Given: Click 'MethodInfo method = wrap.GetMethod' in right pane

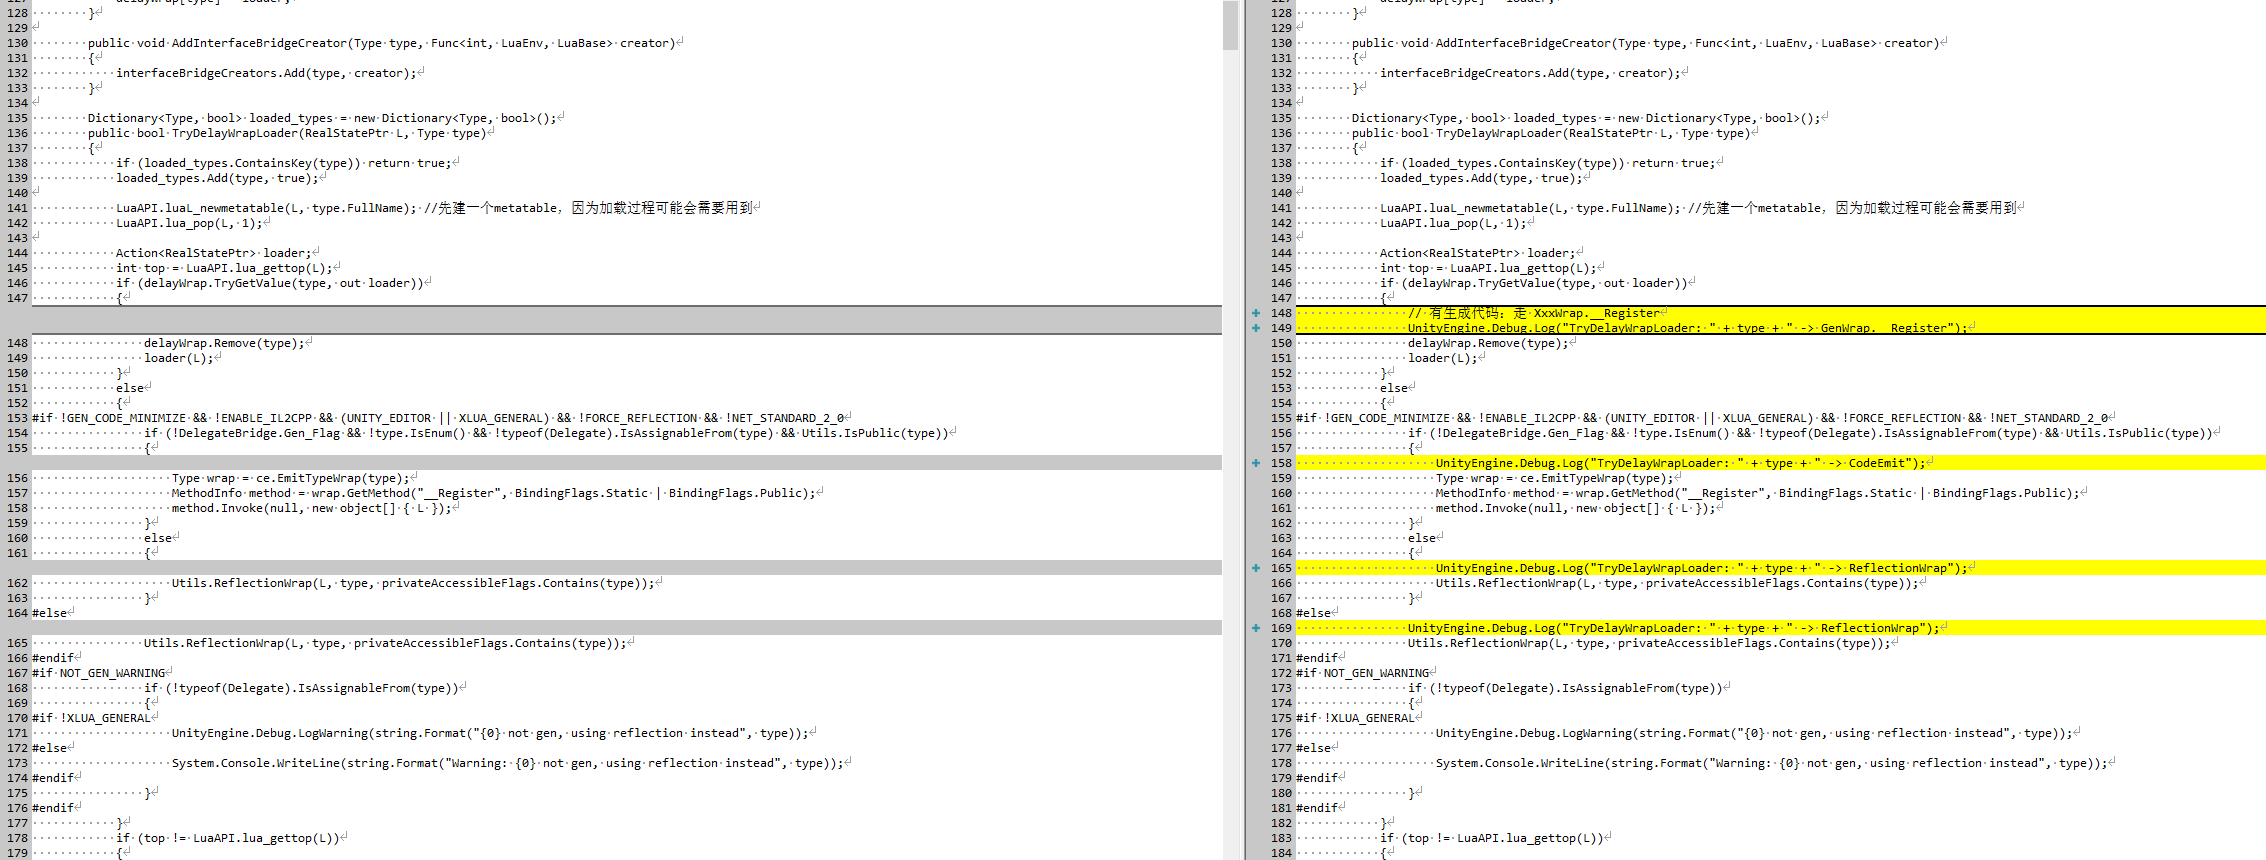Looking at the screenshot, I should [1757, 493].
